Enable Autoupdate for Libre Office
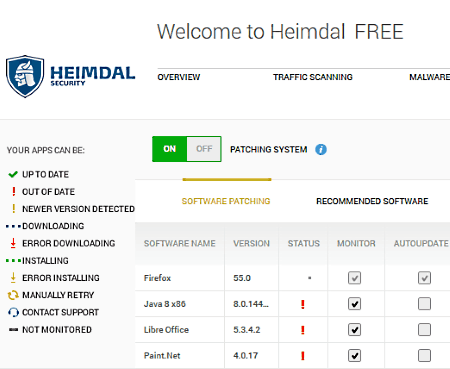This screenshot has width=450, height=369. click(424, 330)
